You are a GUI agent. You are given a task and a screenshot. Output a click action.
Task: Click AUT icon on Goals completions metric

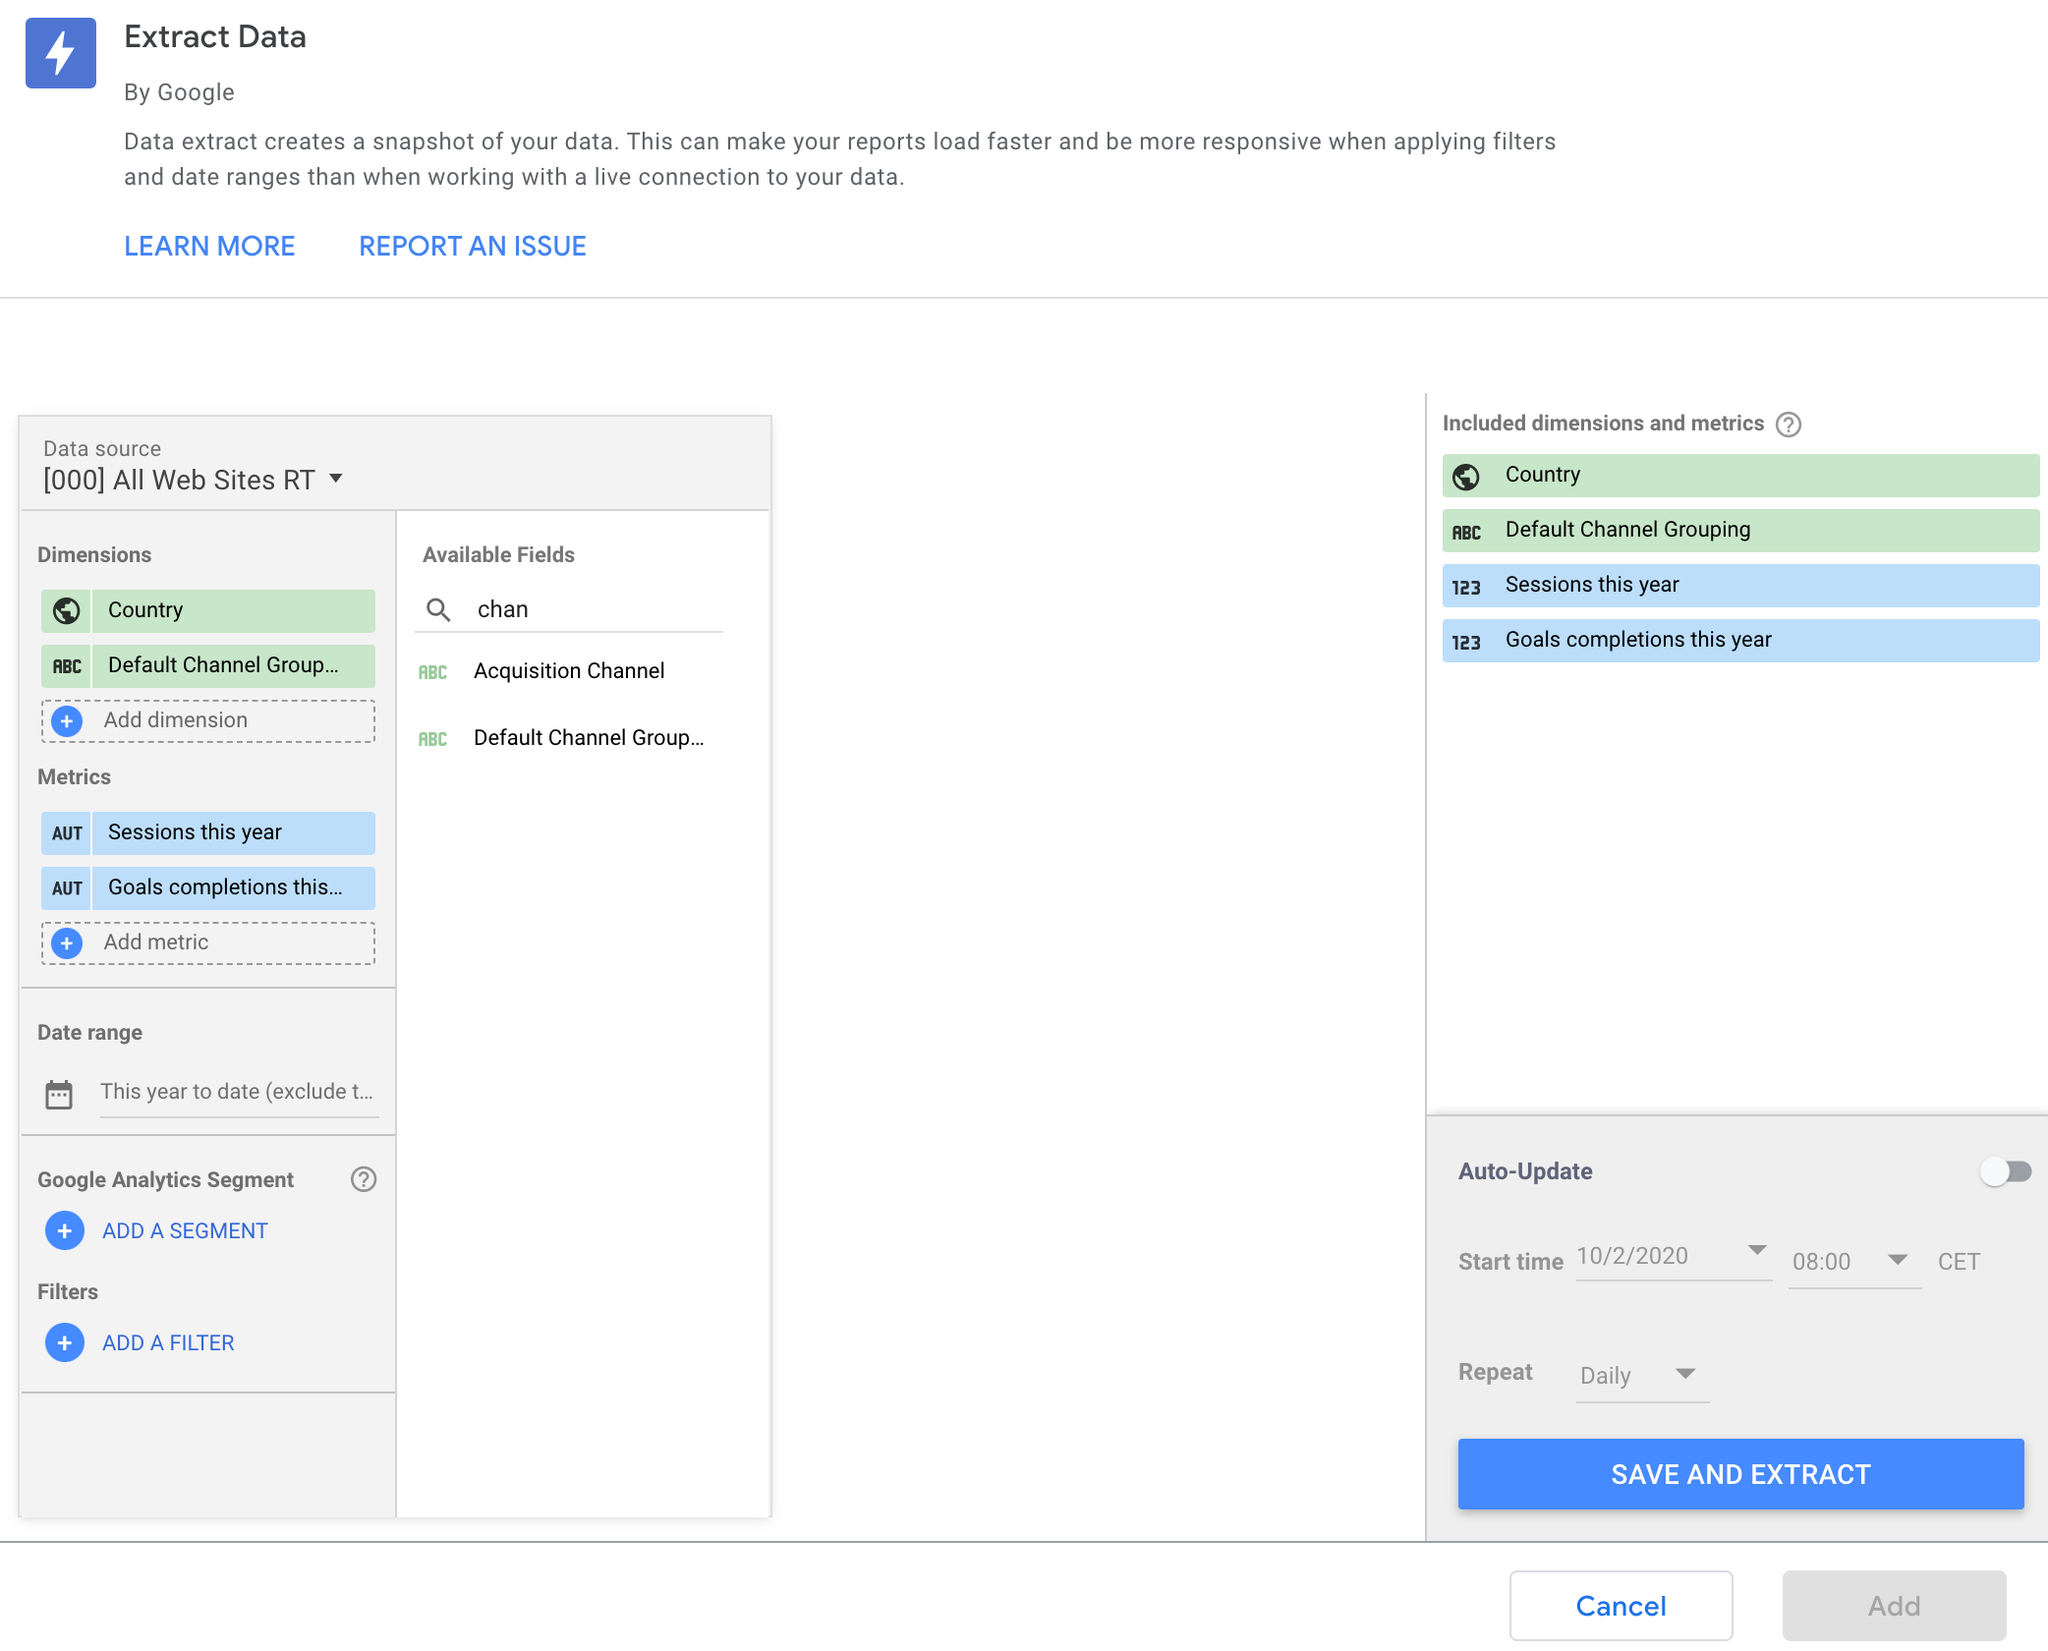point(66,888)
